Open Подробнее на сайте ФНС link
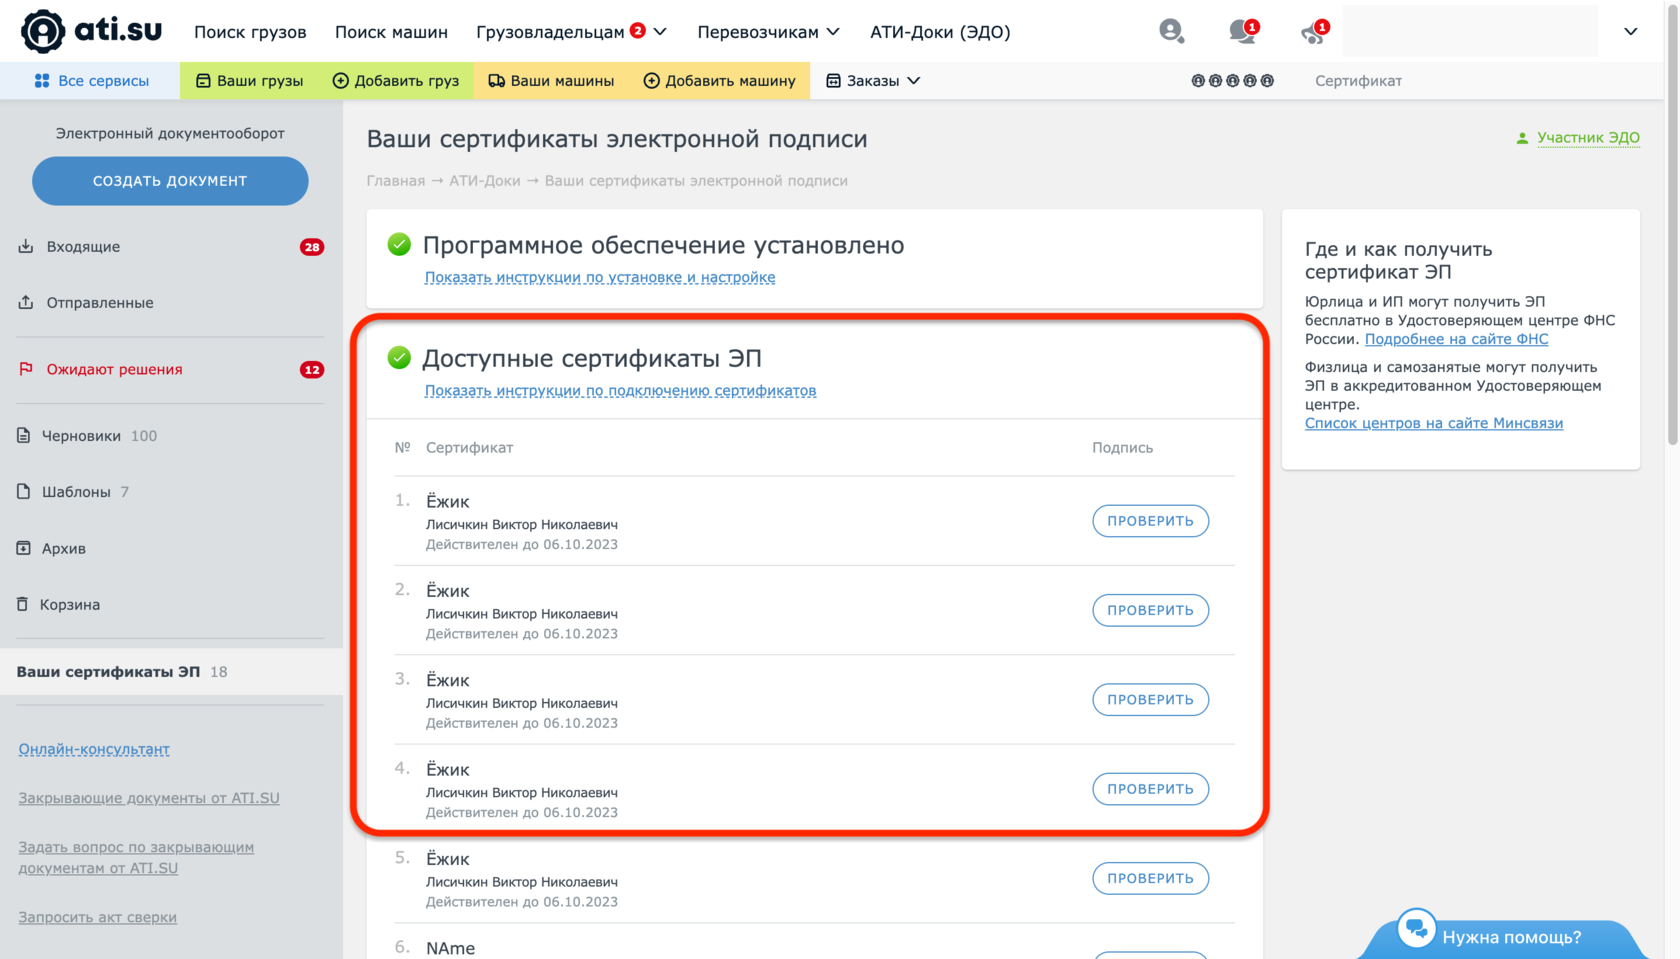The image size is (1680, 959). [1456, 339]
